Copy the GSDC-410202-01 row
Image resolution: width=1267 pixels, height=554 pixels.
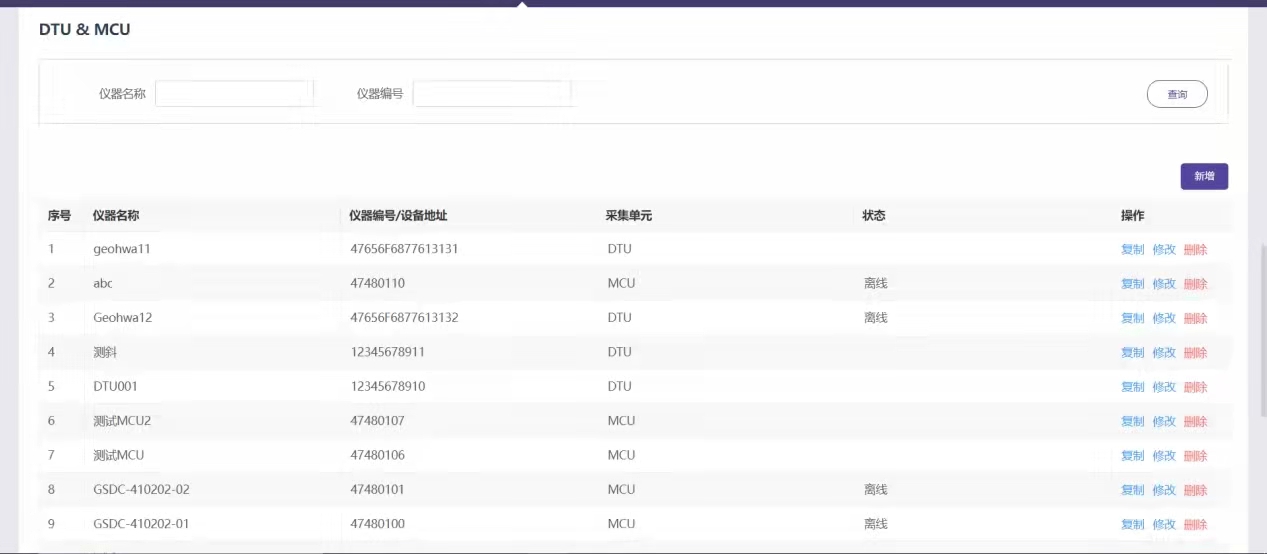pos(1132,524)
